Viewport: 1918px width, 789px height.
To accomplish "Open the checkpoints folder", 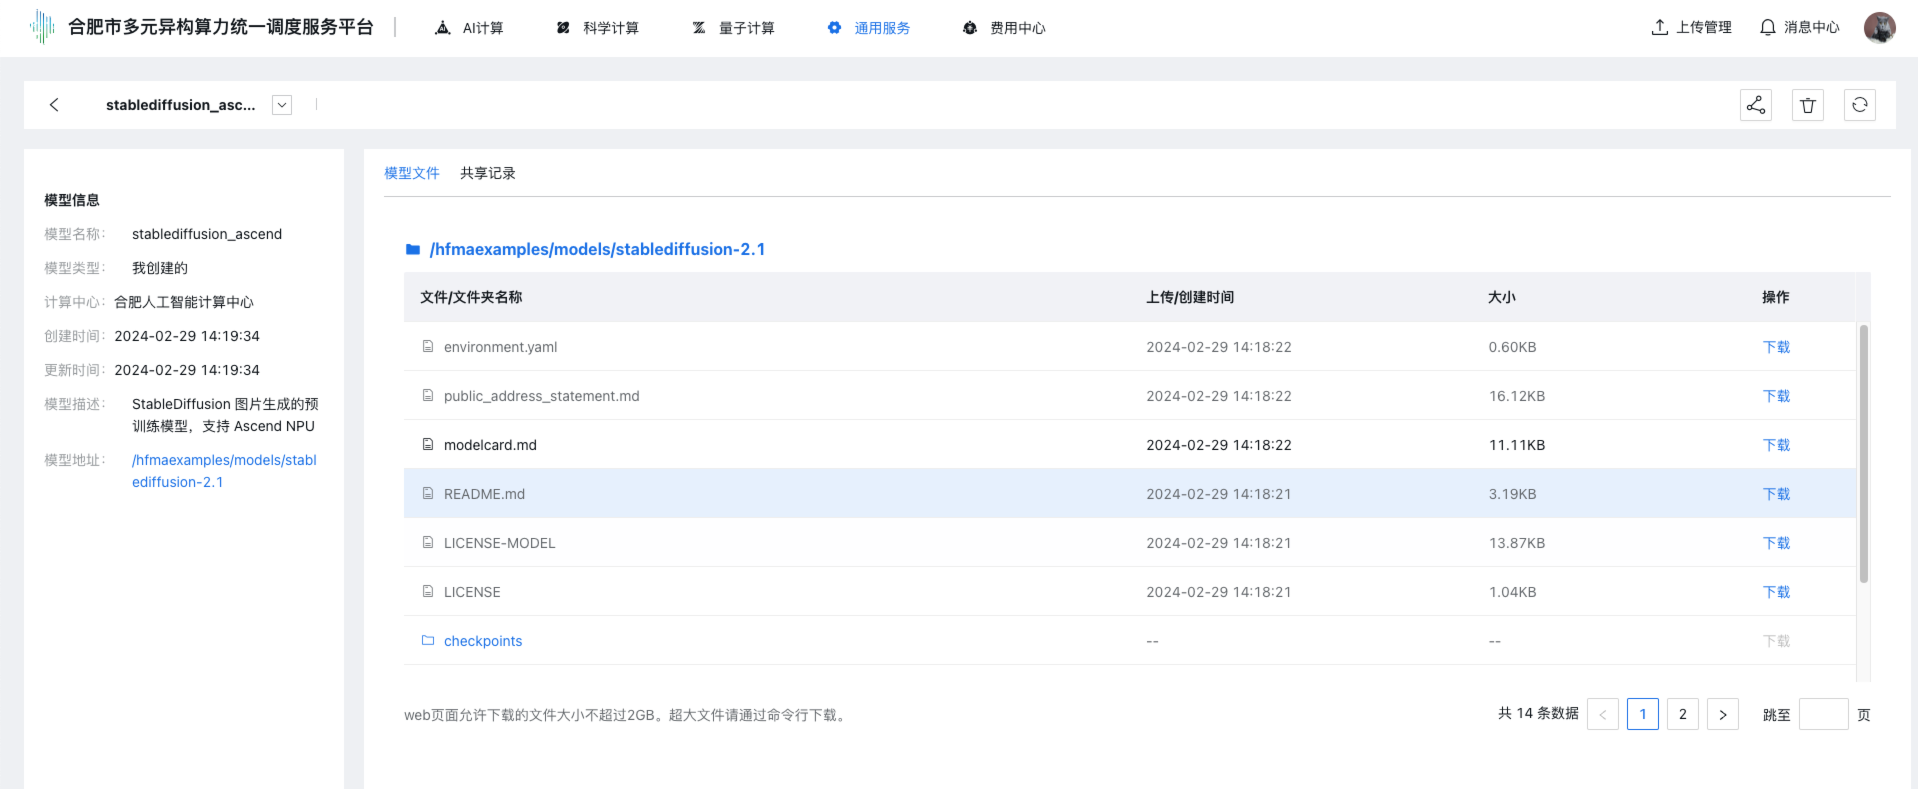I will [482, 641].
